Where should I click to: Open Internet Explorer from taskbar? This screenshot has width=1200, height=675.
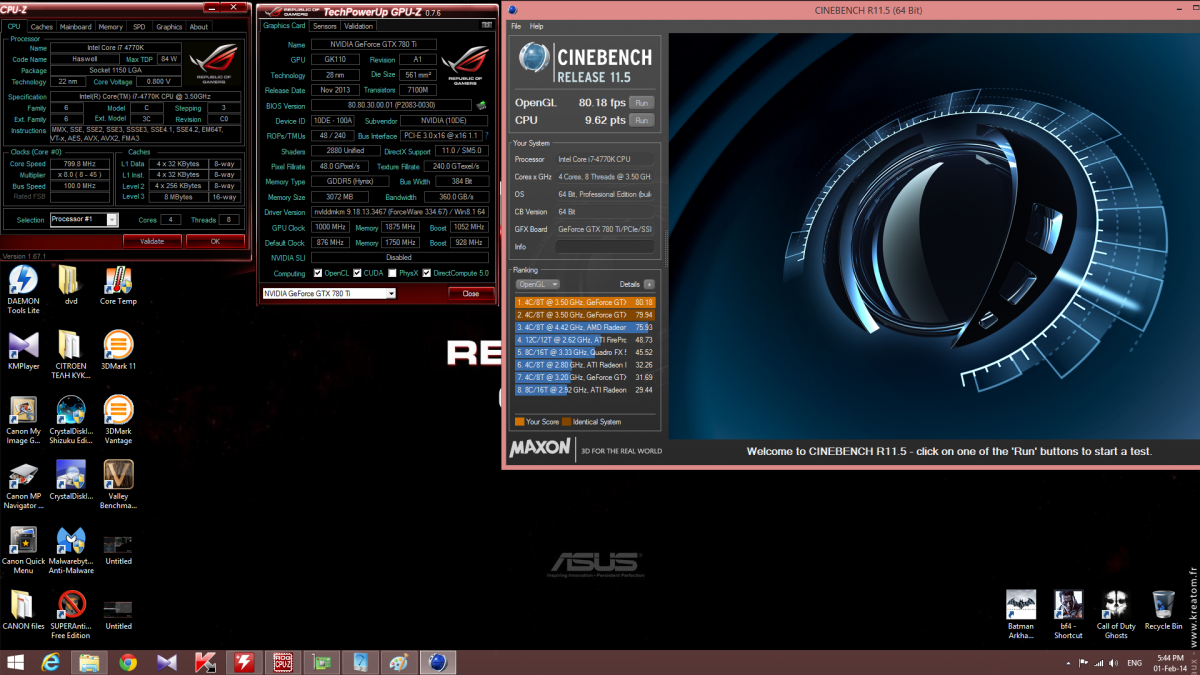click(51, 662)
